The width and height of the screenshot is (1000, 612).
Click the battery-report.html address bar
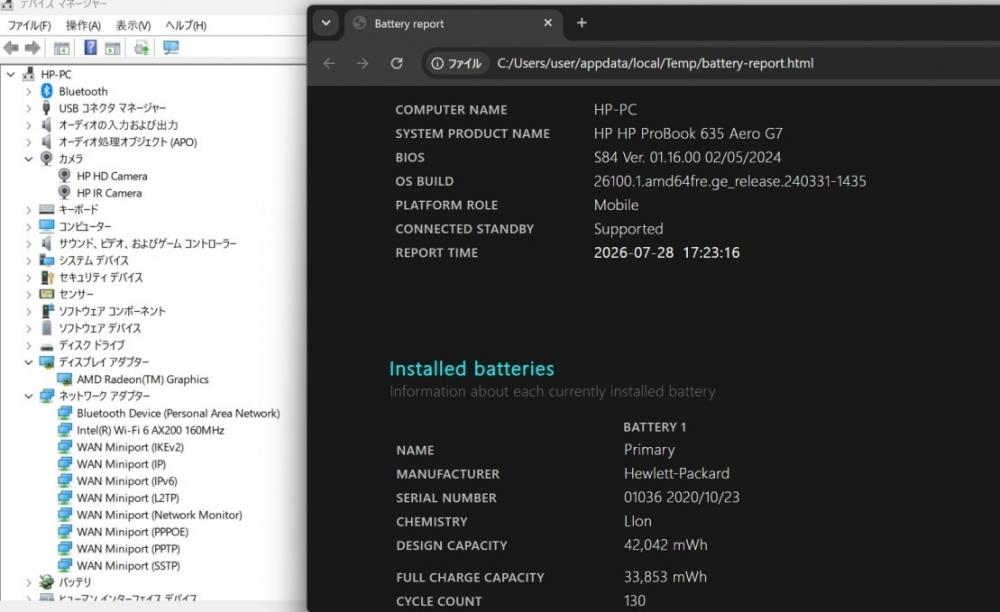point(655,63)
